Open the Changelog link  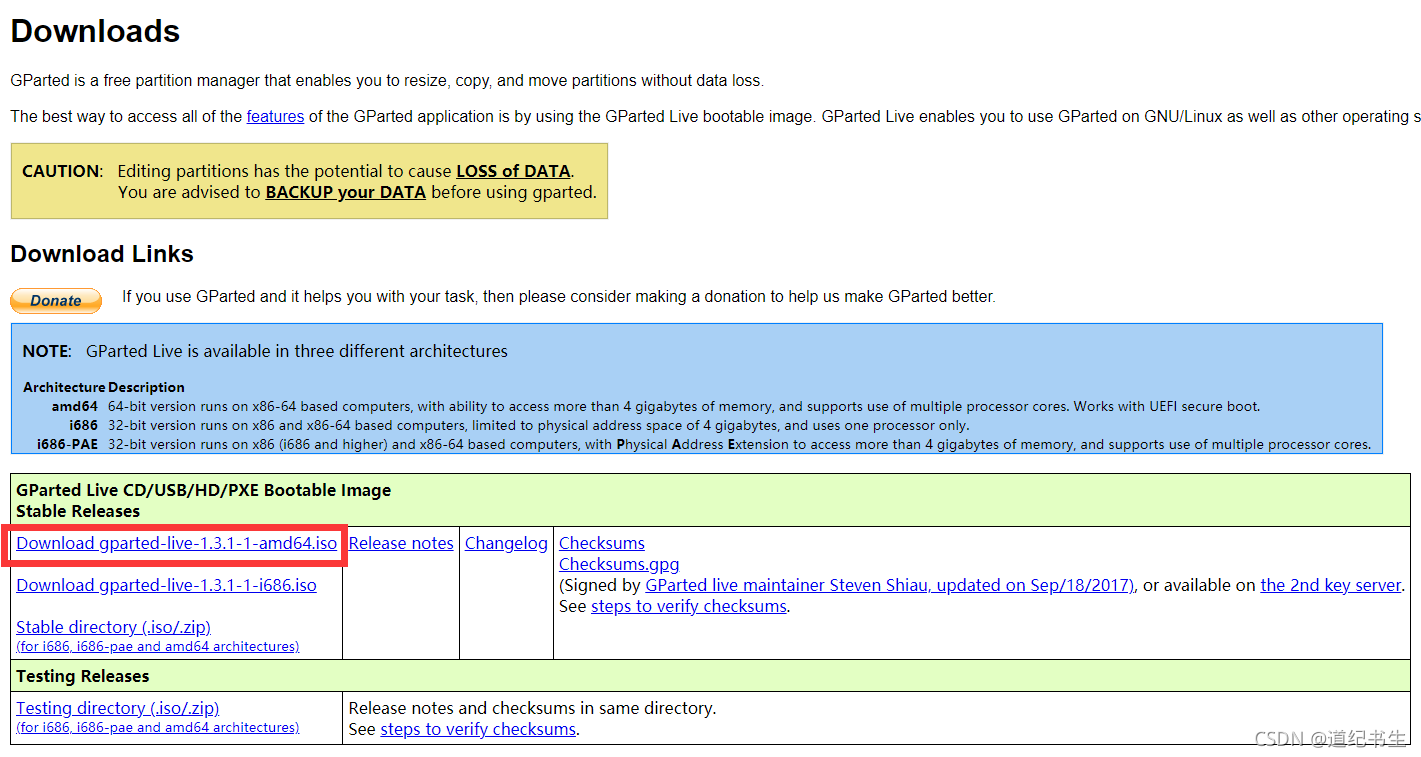[x=506, y=543]
